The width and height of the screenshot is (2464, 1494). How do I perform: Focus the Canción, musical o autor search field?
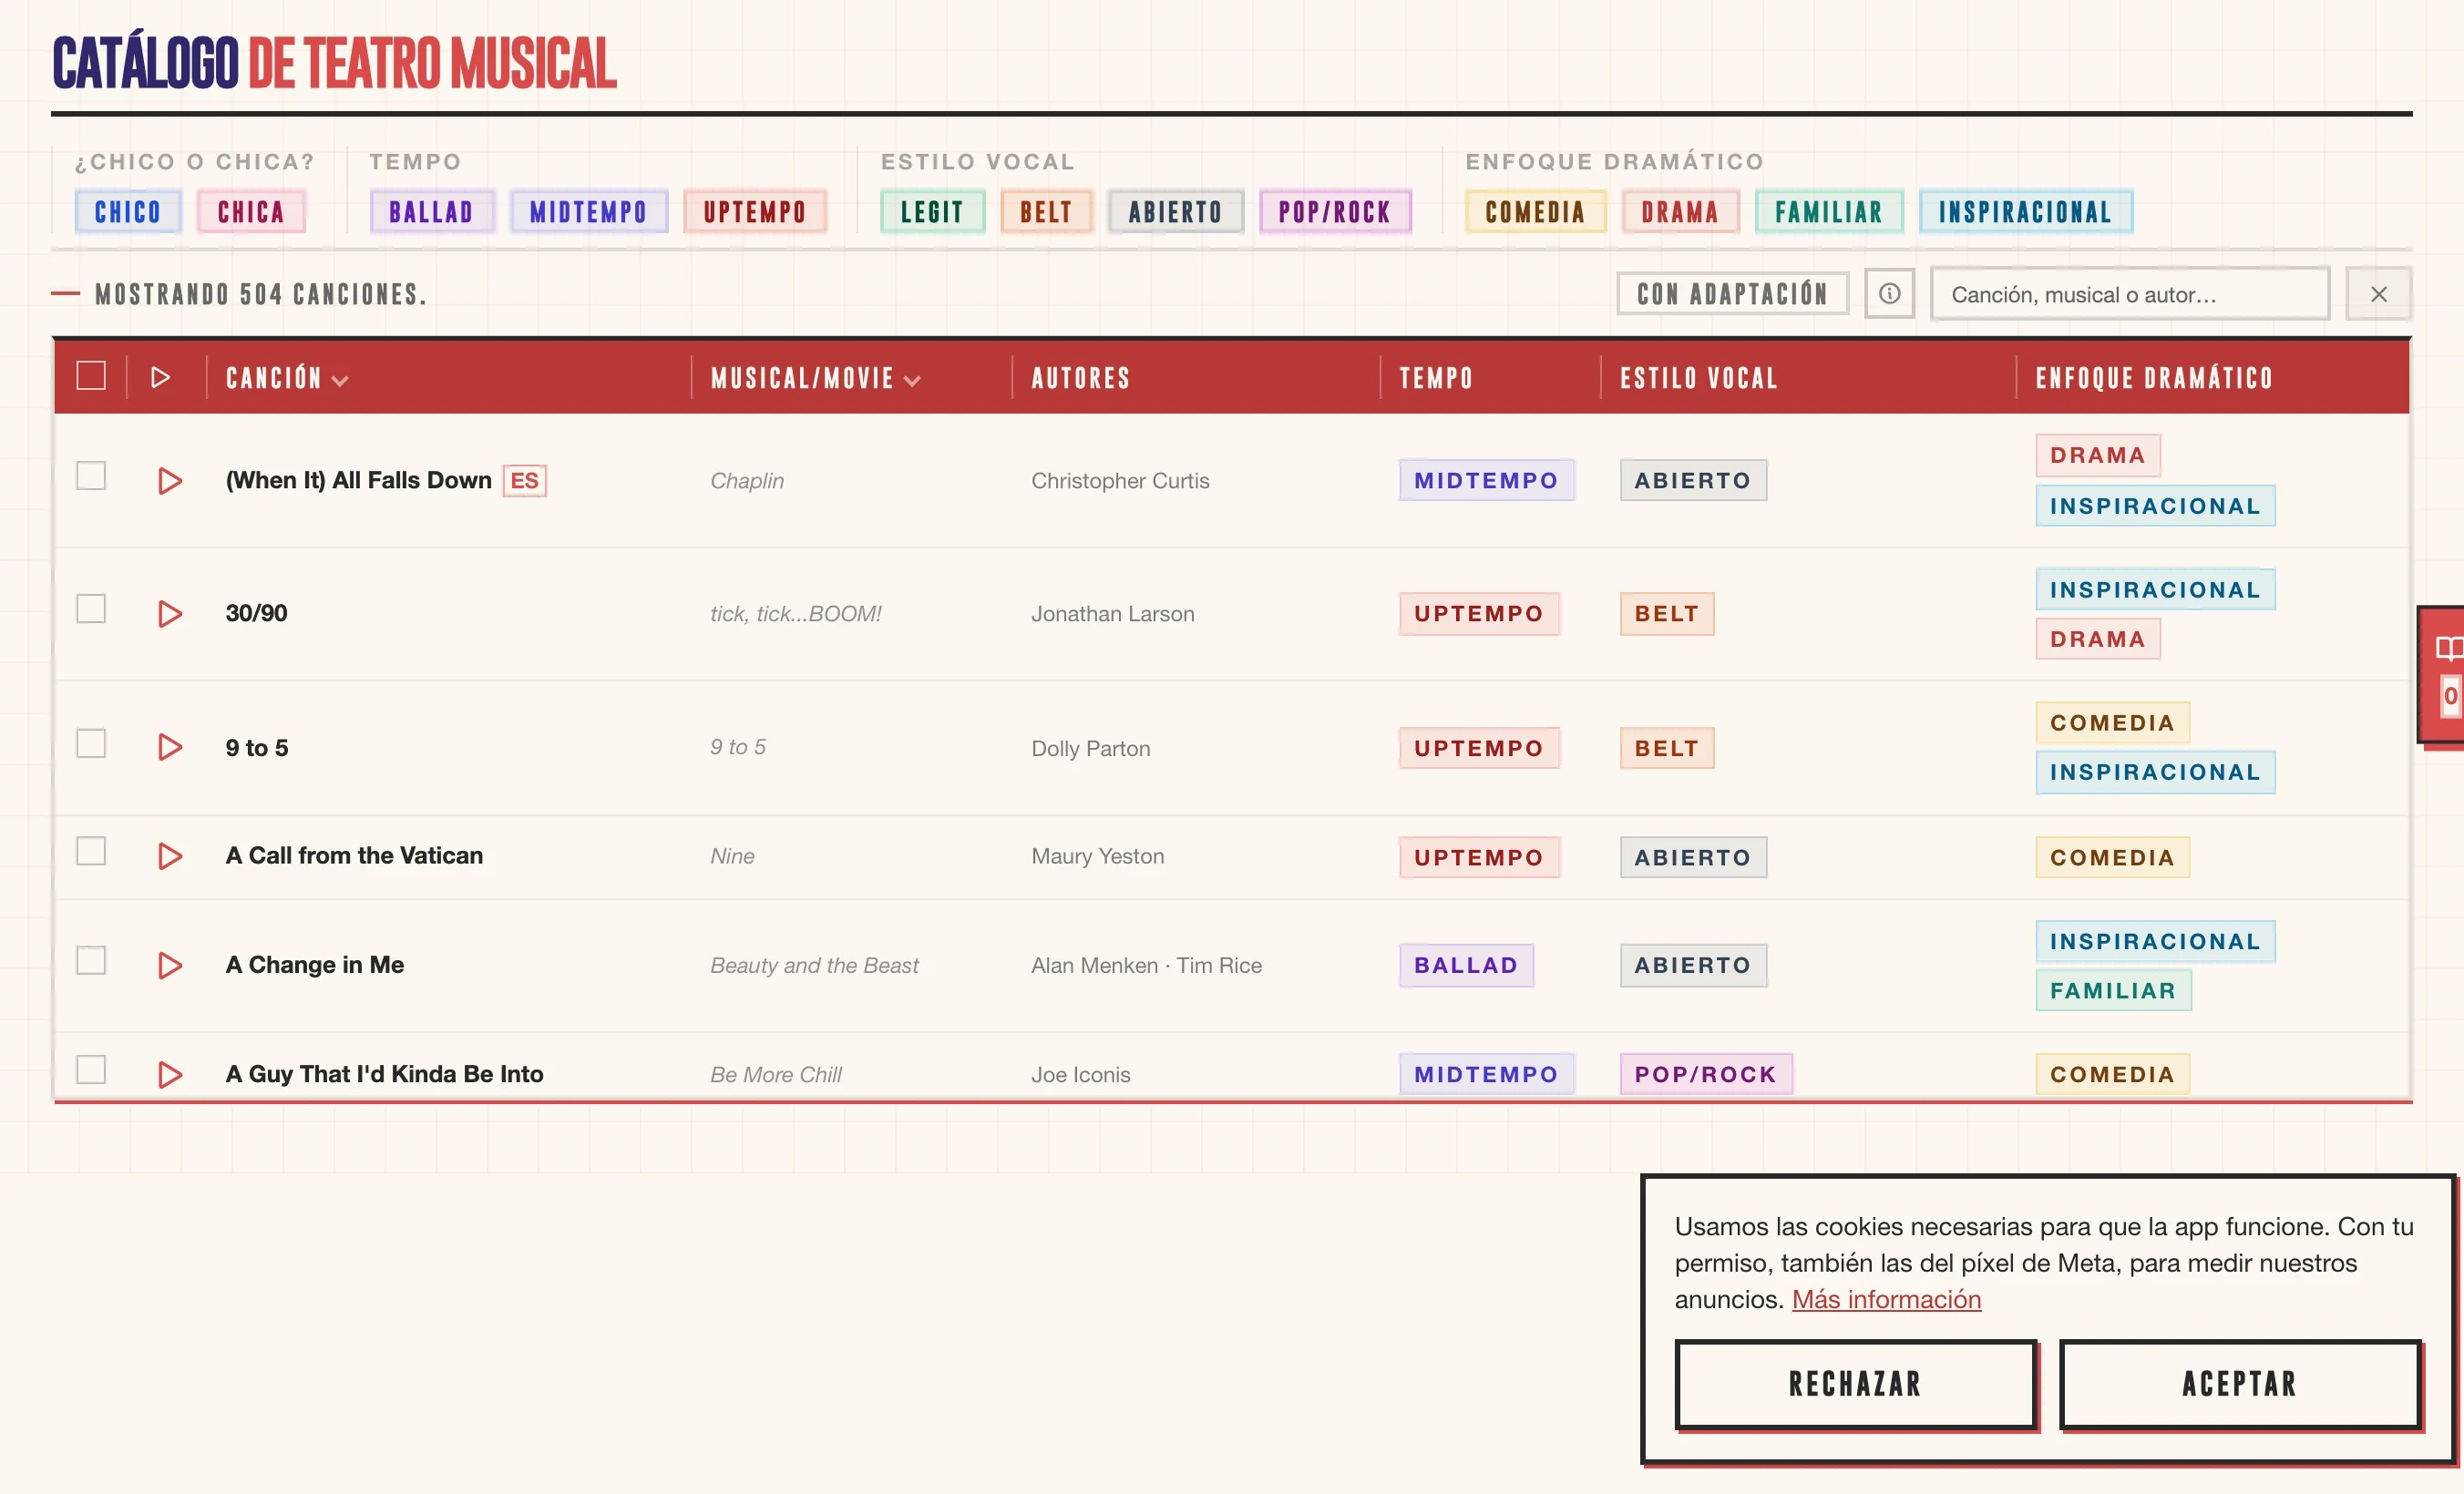point(2130,294)
